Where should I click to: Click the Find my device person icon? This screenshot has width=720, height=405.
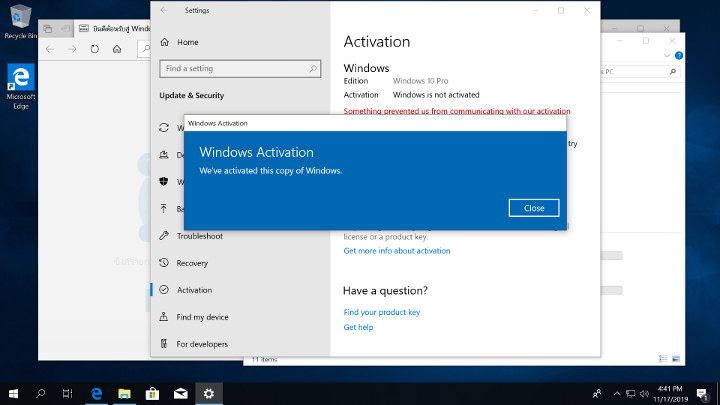pos(164,316)
